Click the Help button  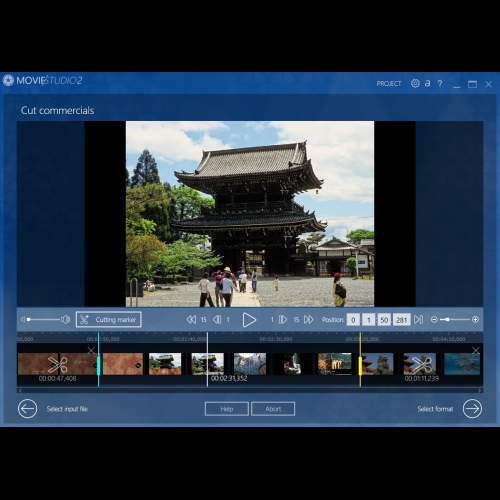click(227, 409)
